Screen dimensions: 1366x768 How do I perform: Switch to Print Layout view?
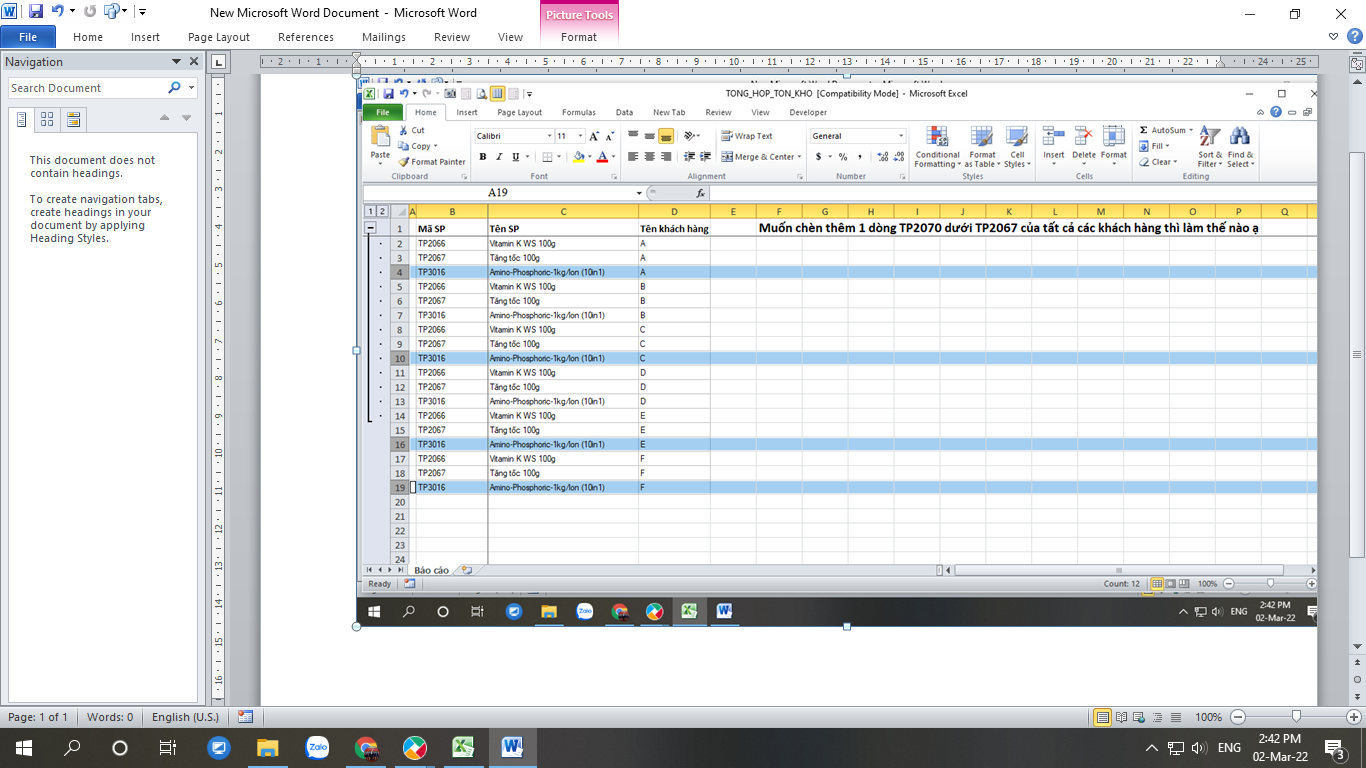(1103, 717)
